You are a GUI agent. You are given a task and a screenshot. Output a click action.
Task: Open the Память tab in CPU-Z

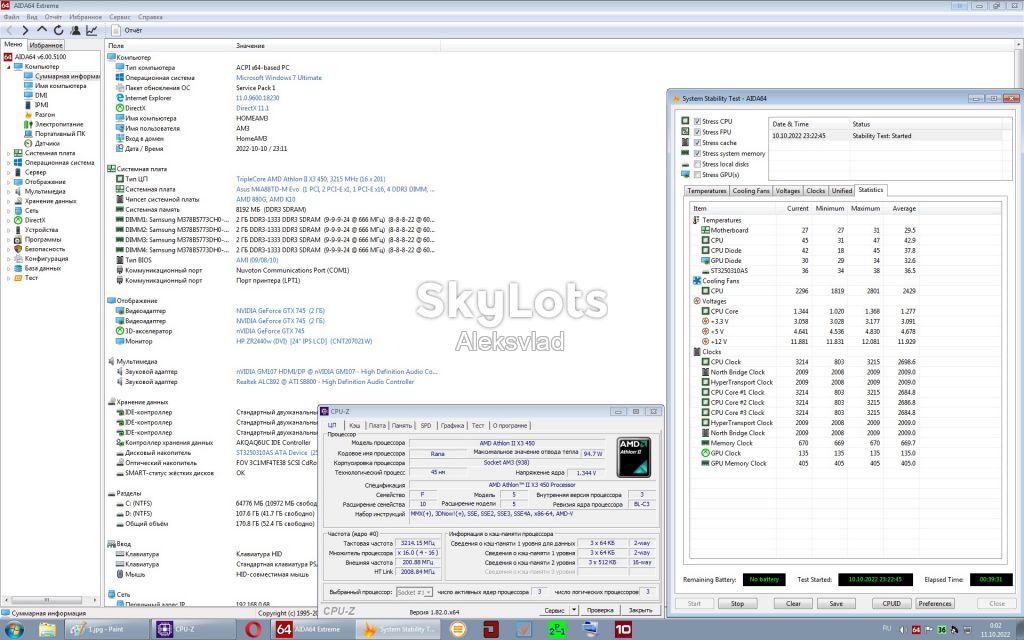click(402, 425)
